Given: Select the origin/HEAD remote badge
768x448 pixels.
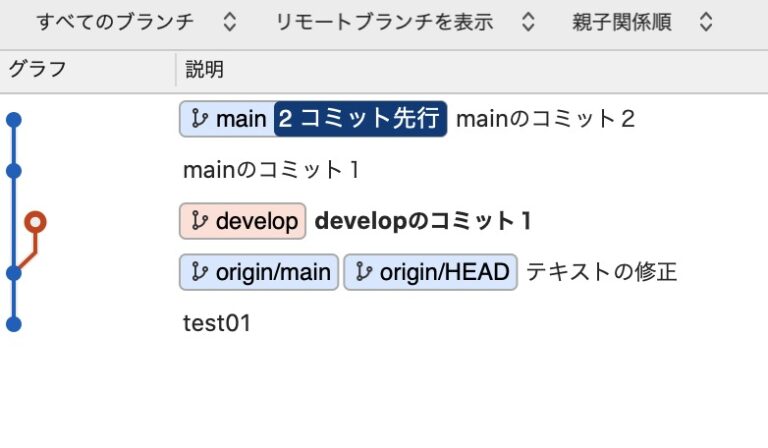Looking at the screenshot, I should 430,272.
